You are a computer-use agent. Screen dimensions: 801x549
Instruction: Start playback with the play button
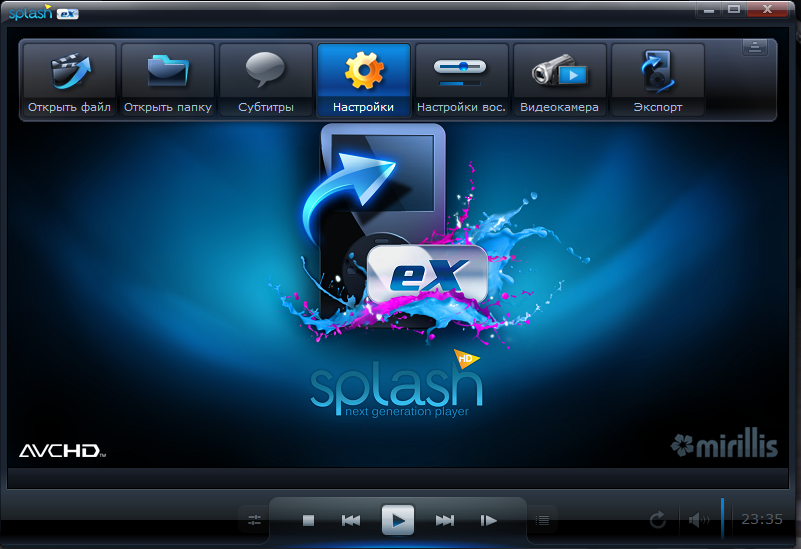tap(398, 520)
